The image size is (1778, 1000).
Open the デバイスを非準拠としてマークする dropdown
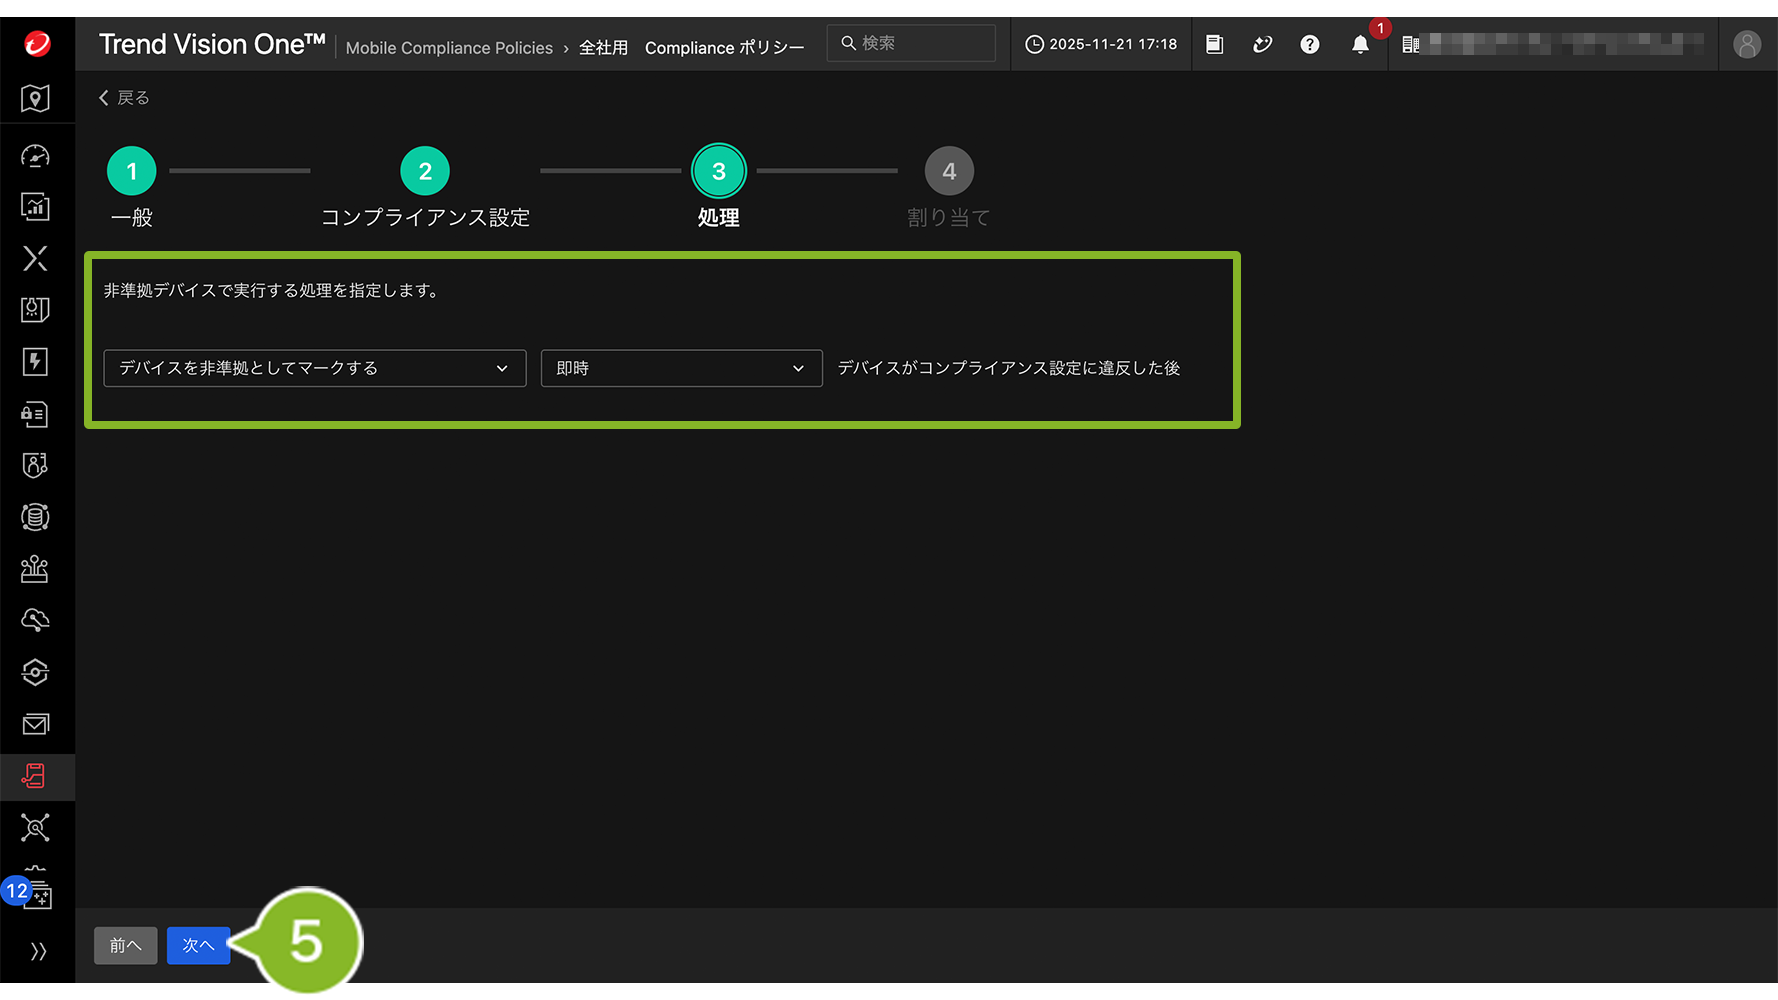point(314,368)
